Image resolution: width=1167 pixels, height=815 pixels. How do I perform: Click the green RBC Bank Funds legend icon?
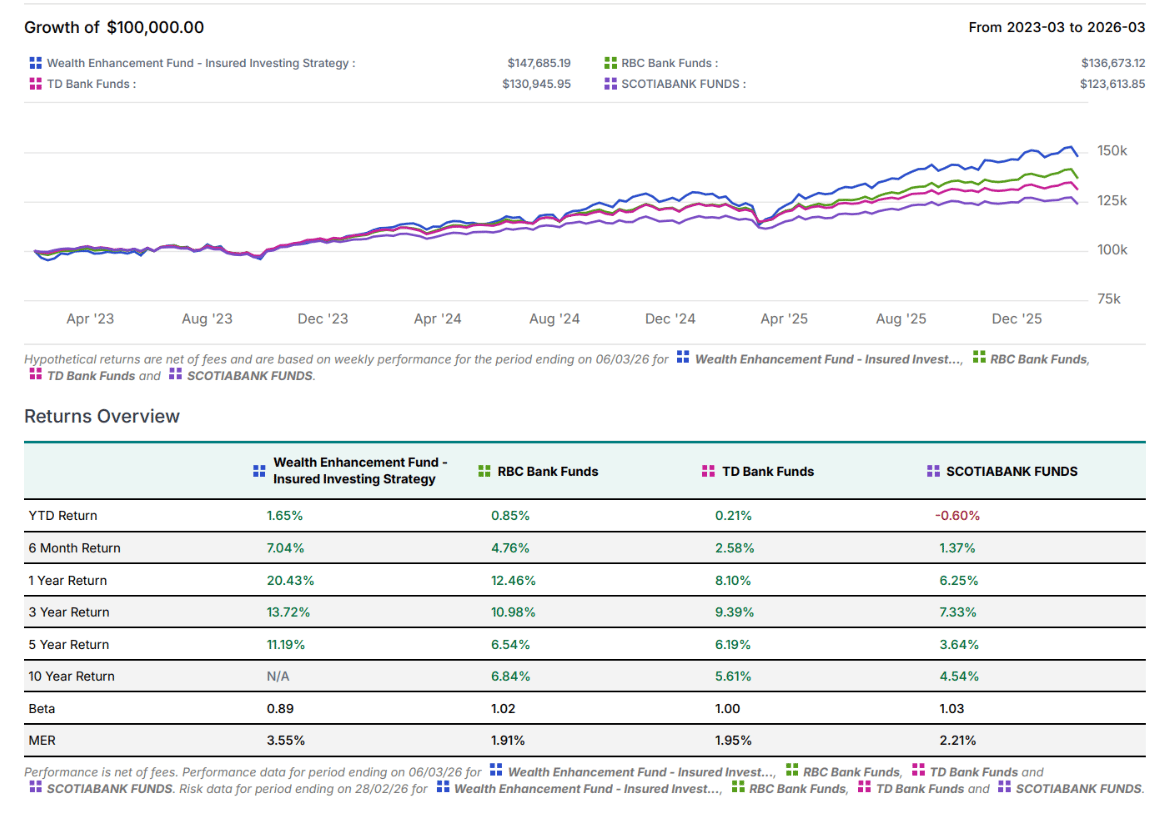point(610,63)
